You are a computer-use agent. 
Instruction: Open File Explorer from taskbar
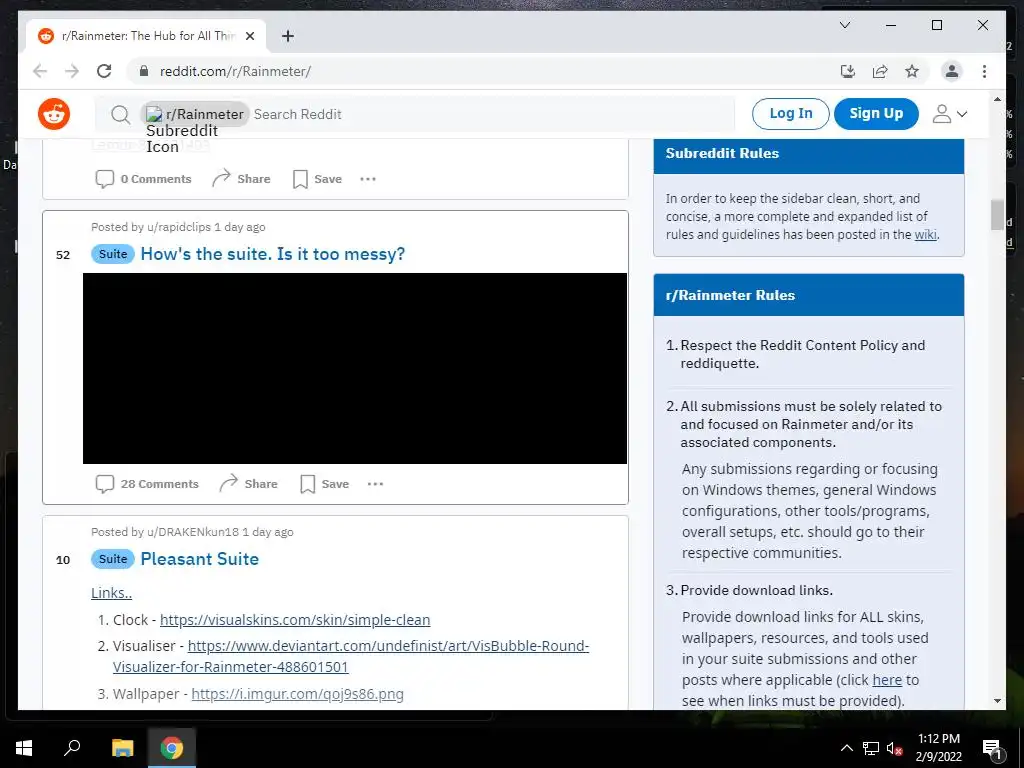pos(122,748)
